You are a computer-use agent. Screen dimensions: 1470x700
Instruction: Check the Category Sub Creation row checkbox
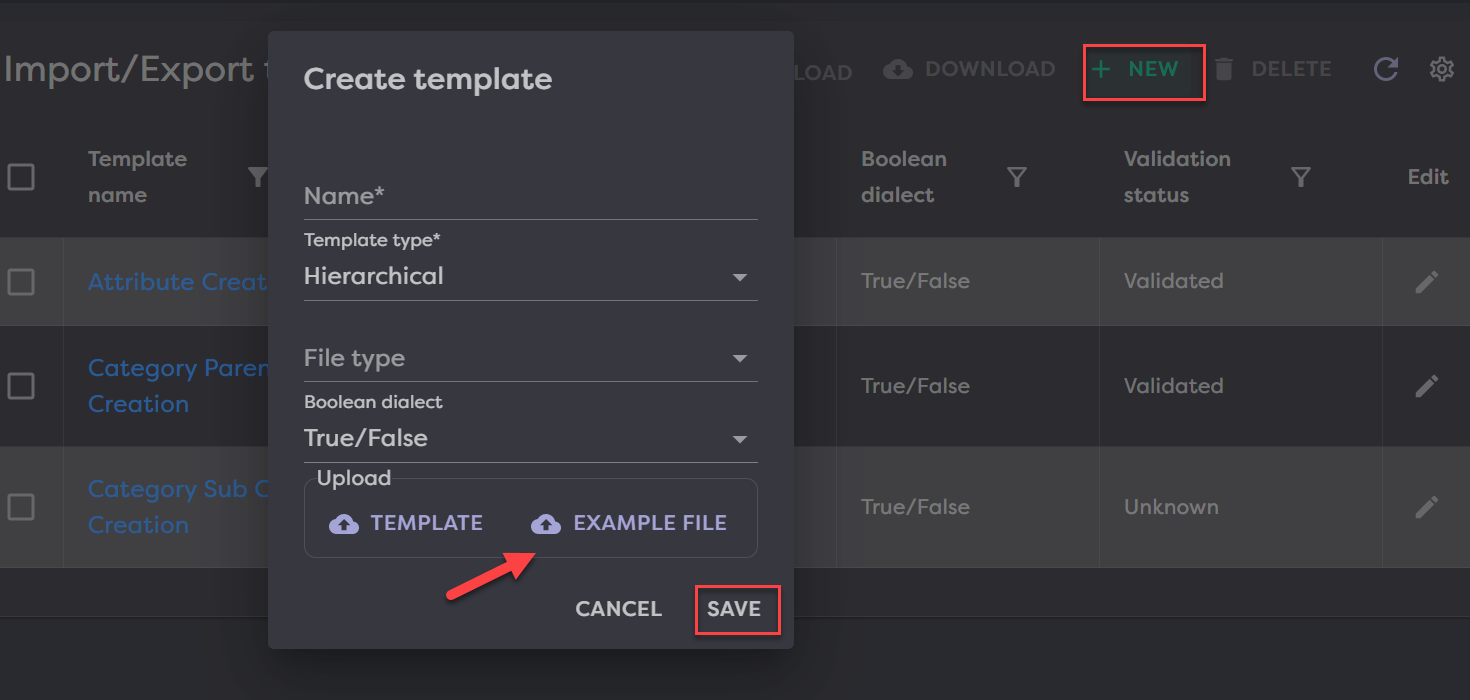pos(21,507)
